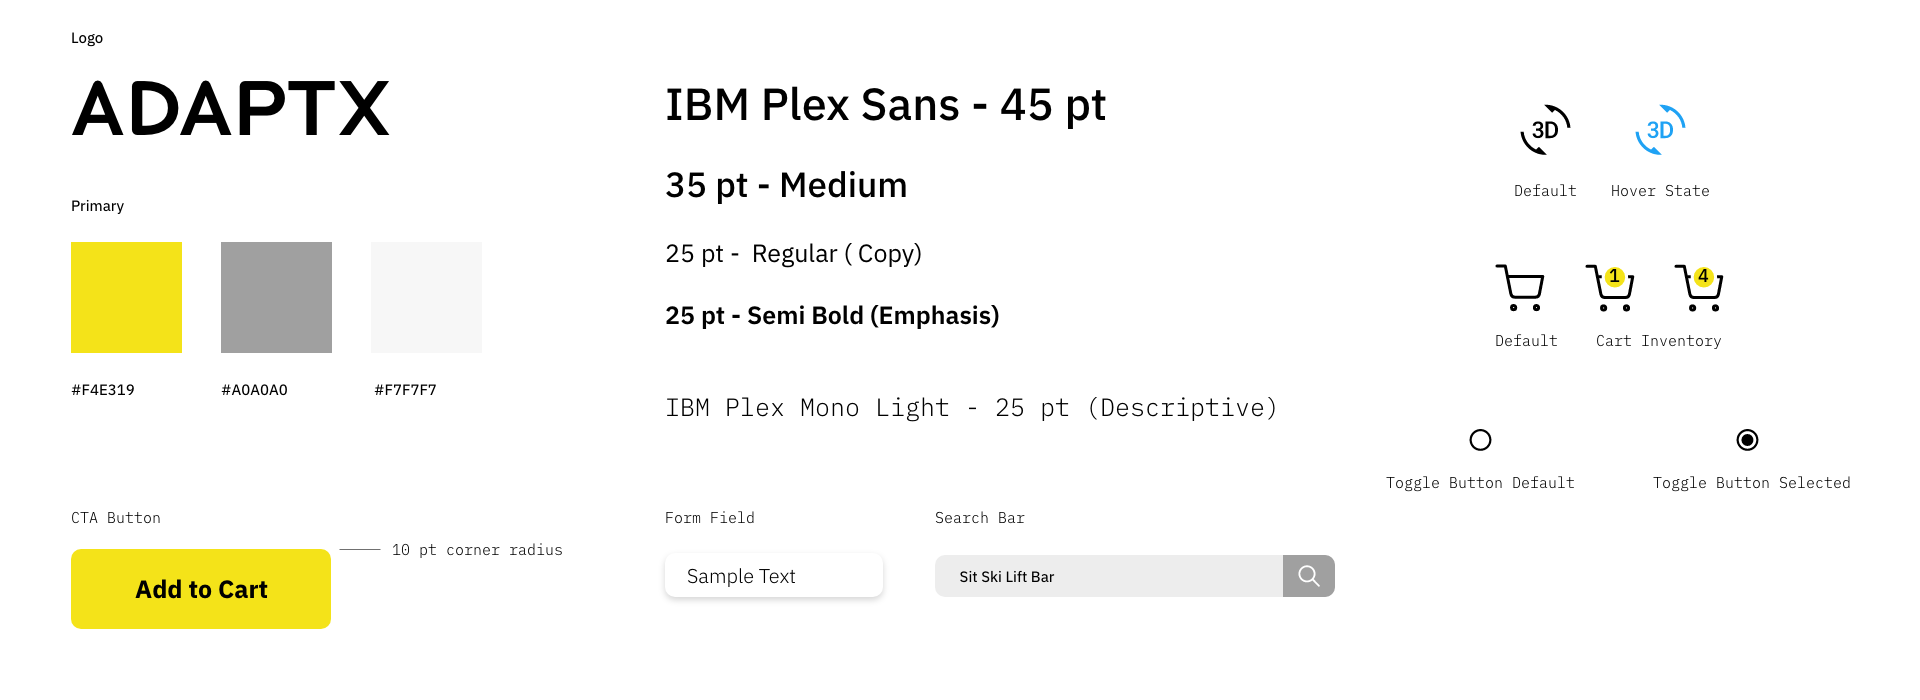The width and height of the screenshot is (1920, 700).
Task: Click the magnifying glass search icon
Action: 1309,576
